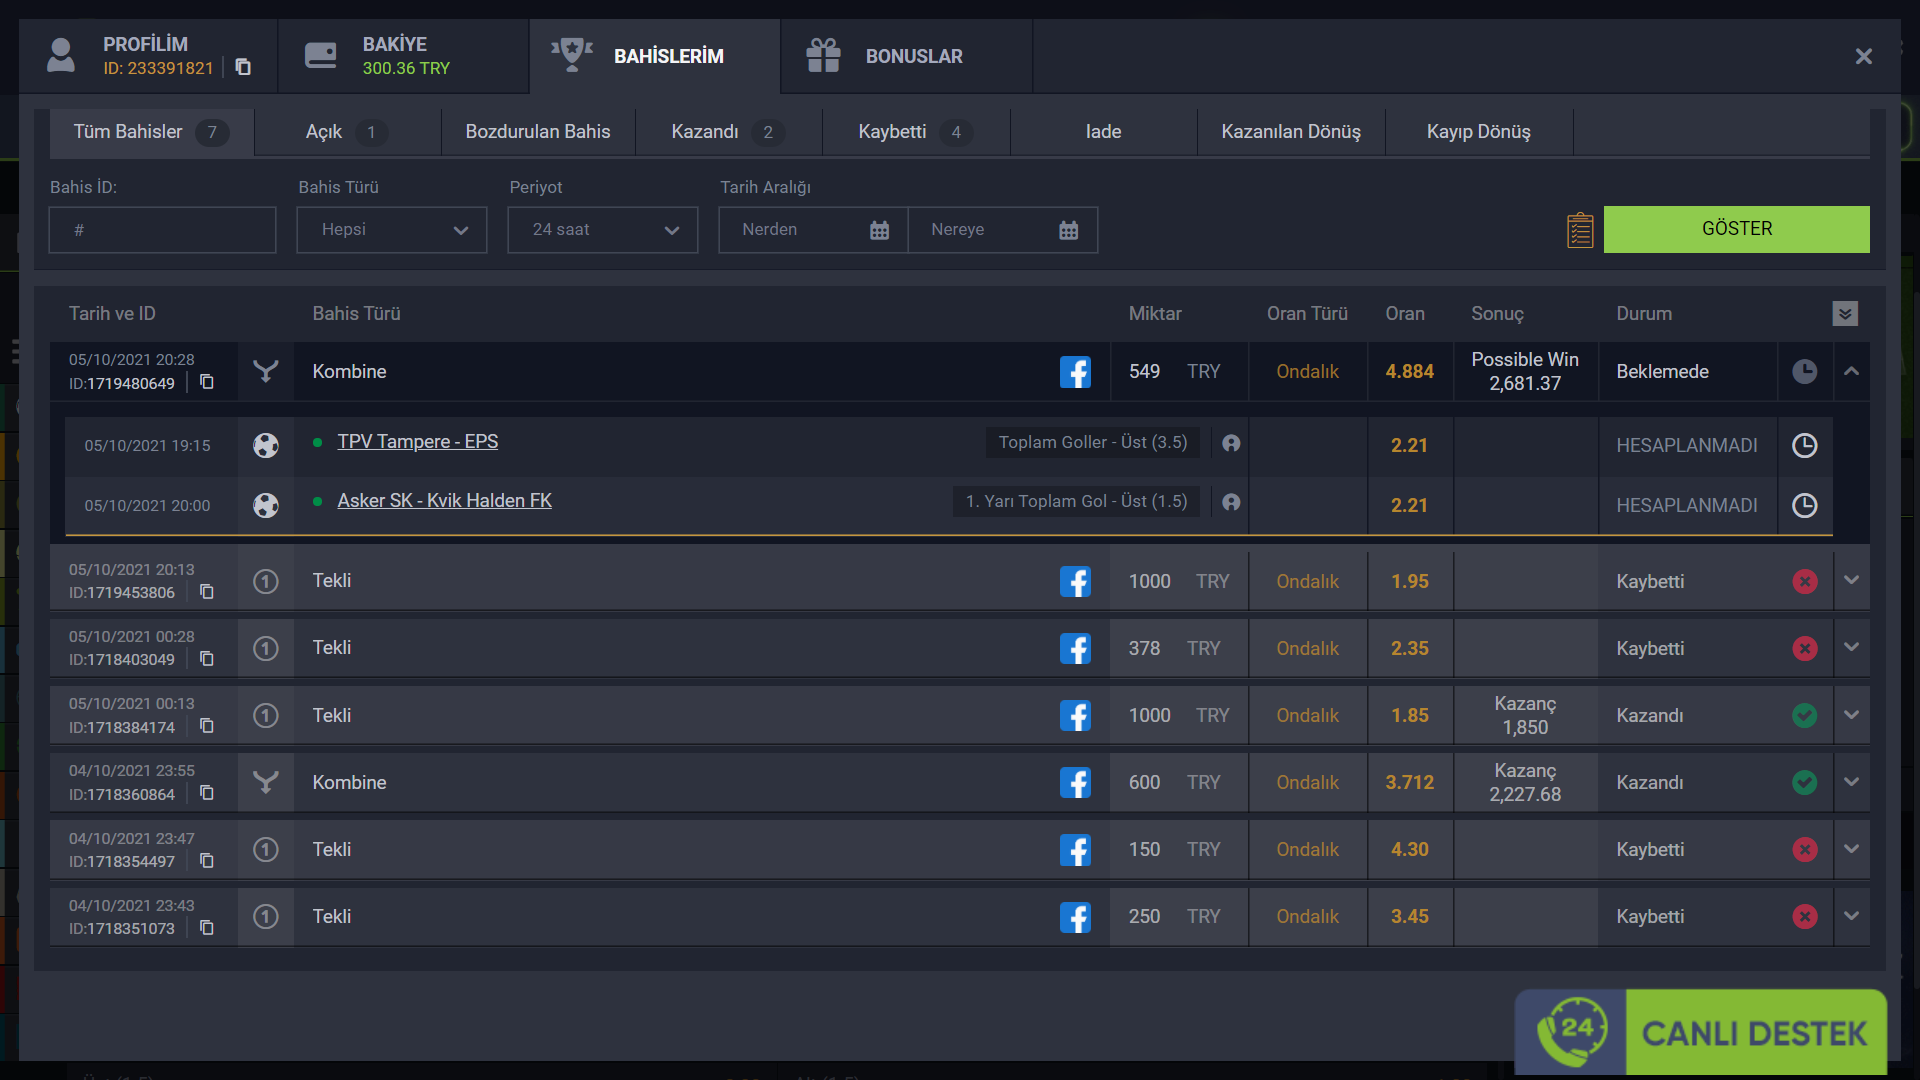Copy bet ID 1718403049
Viewport: 1920px width, 1080px height.
click(x=207, y=659)
